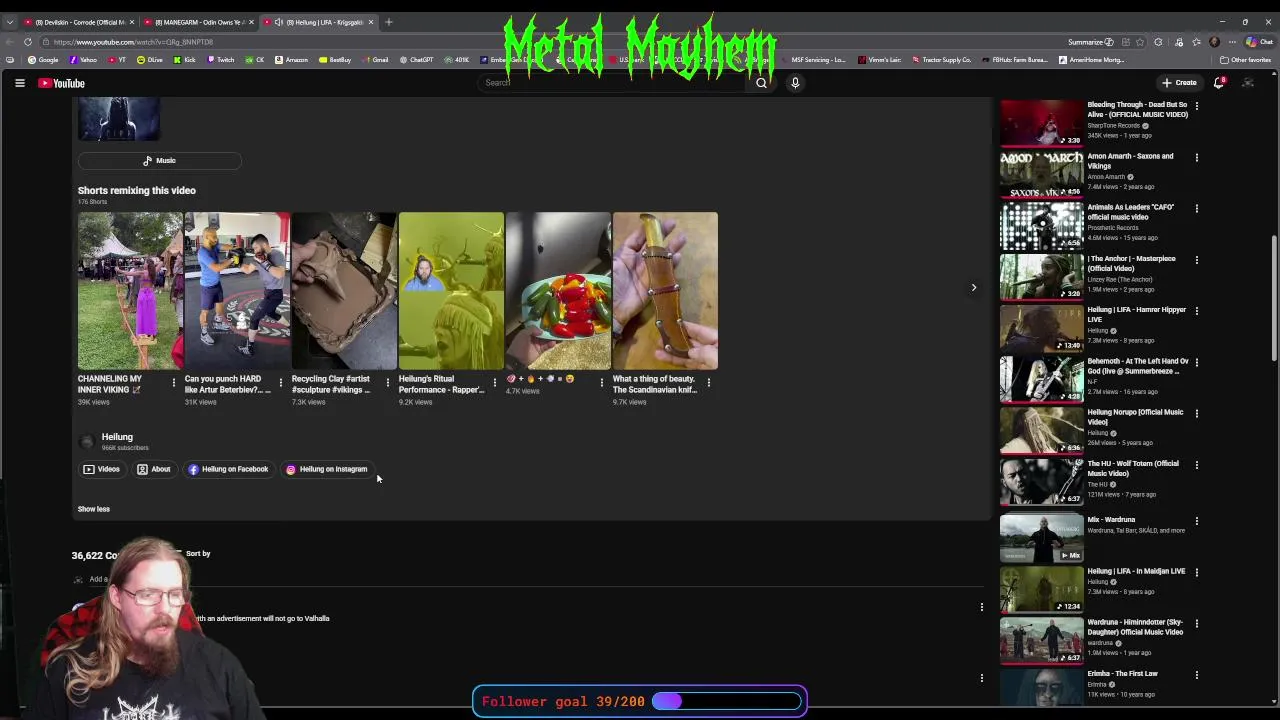Open Twitch bookmark
This screenshot has width=1280, height=720.
(x=220, y=60)
